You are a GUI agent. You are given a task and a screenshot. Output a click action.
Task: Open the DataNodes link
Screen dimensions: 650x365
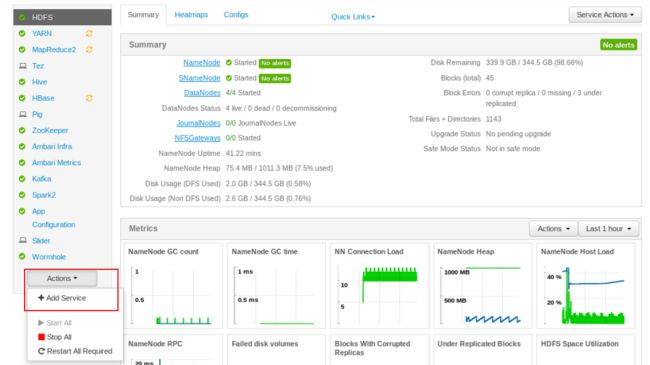(202, 93)
